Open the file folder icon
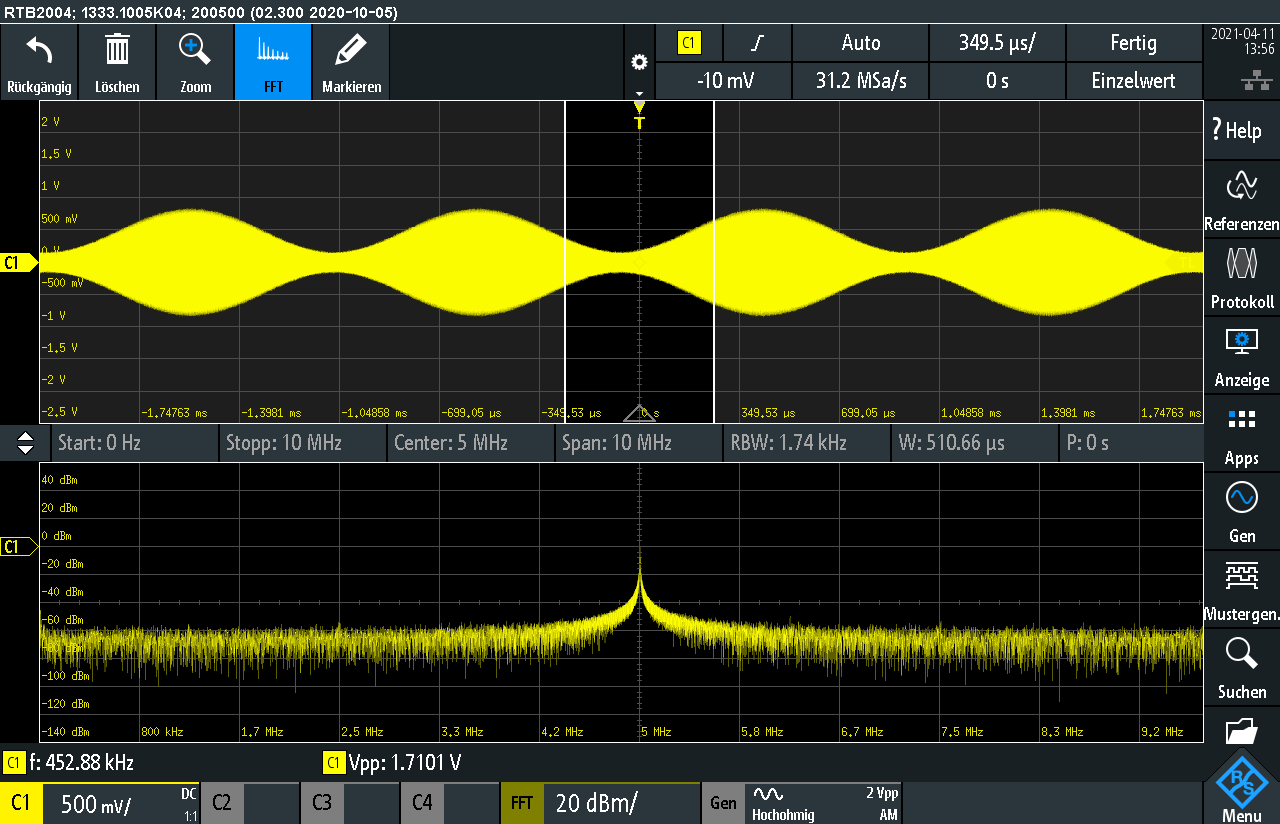1280x824 pixels. click(x=1241, y=730)
